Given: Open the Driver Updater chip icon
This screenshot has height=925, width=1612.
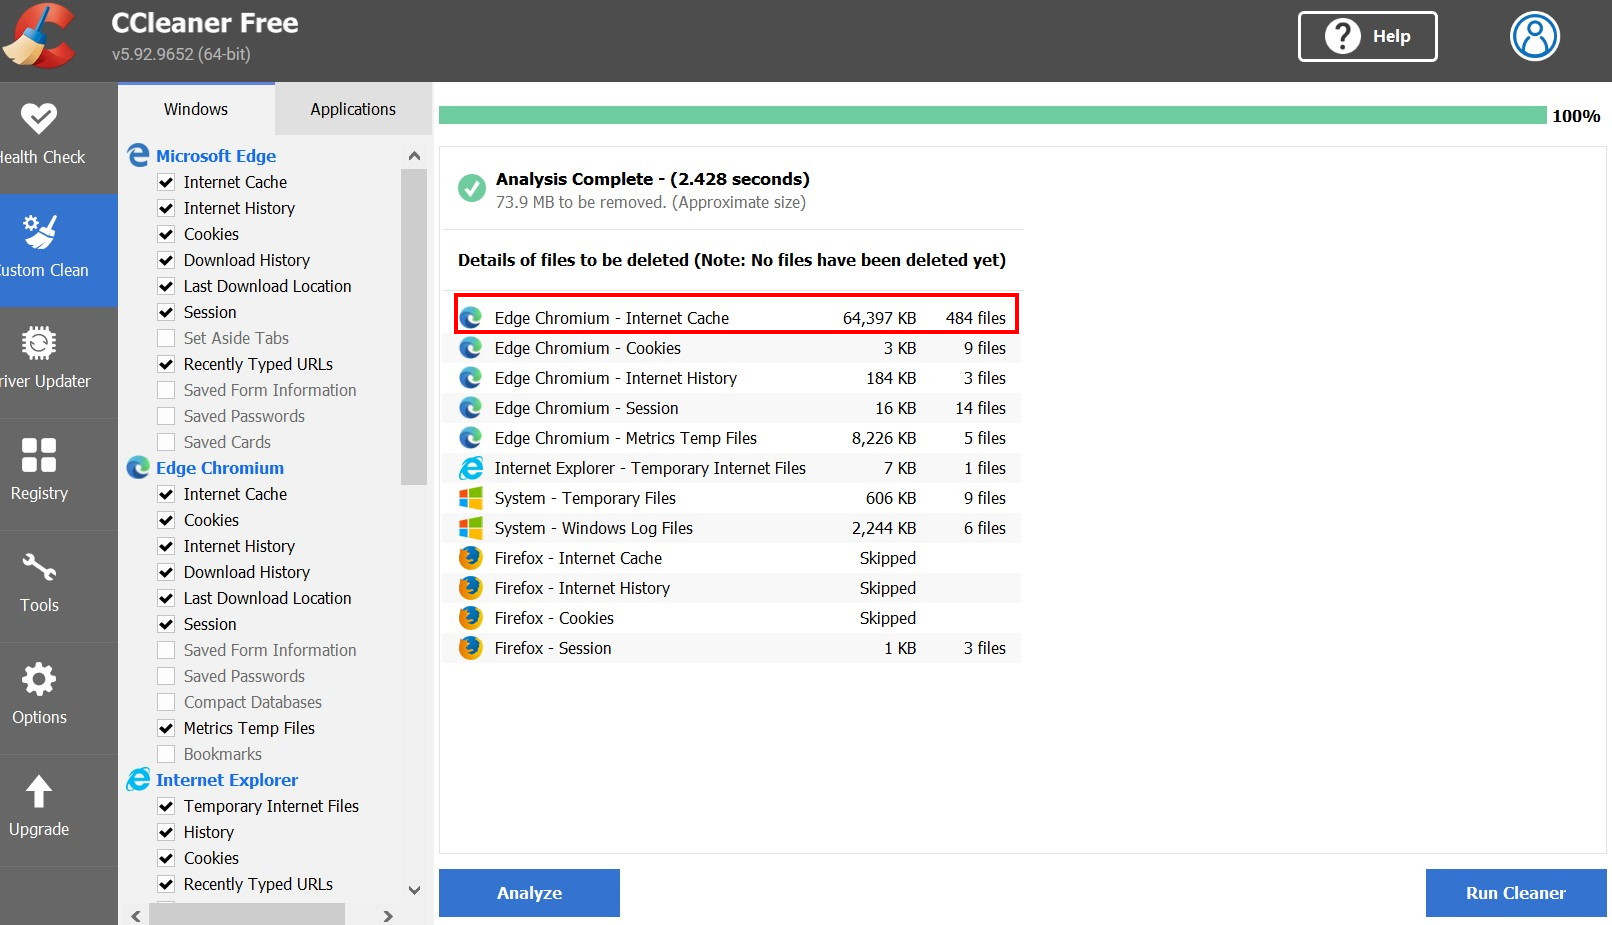Looking at the screenshot, I should (x=39, y=343).
